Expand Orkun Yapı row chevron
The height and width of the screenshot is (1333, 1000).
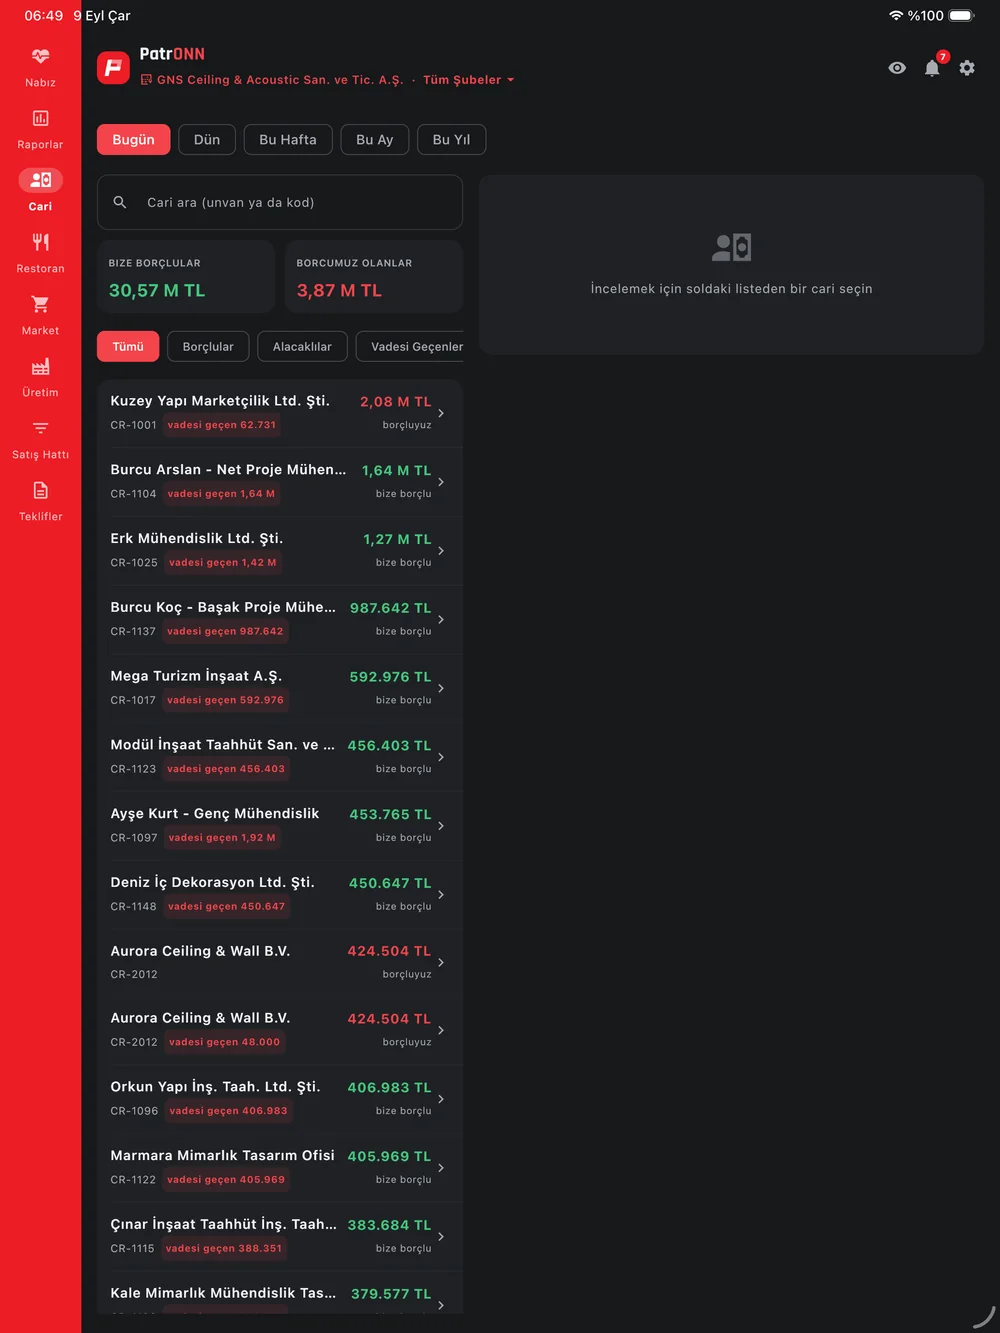[x=441, y=1099]
